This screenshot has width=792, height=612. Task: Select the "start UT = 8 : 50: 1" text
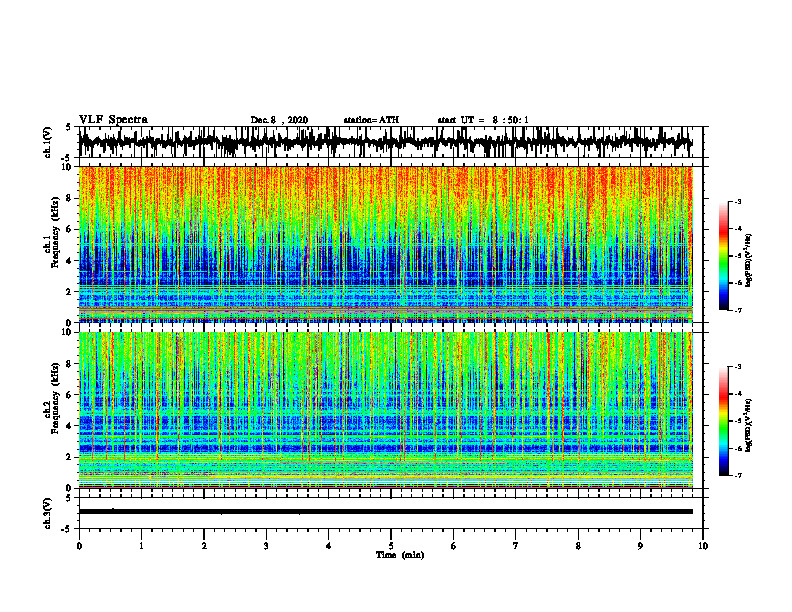coord(483,120)
